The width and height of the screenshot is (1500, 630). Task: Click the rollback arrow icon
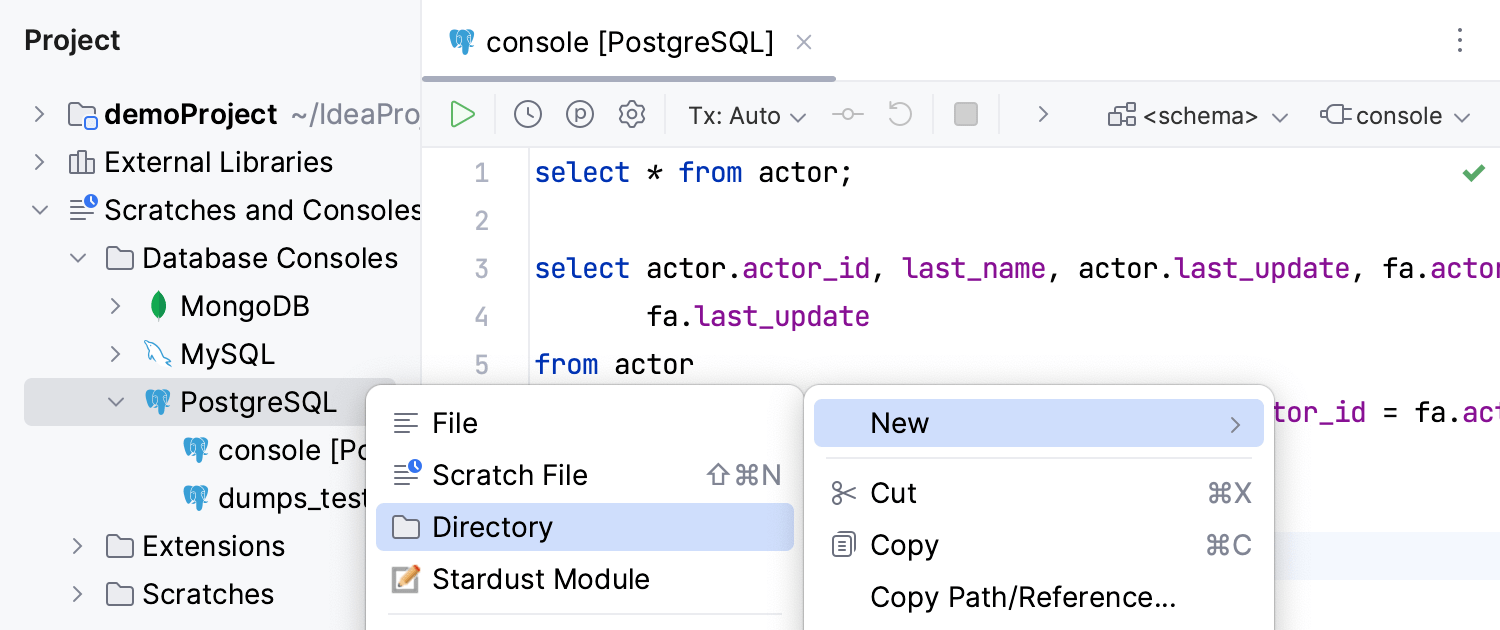click(x=900, y=115)
